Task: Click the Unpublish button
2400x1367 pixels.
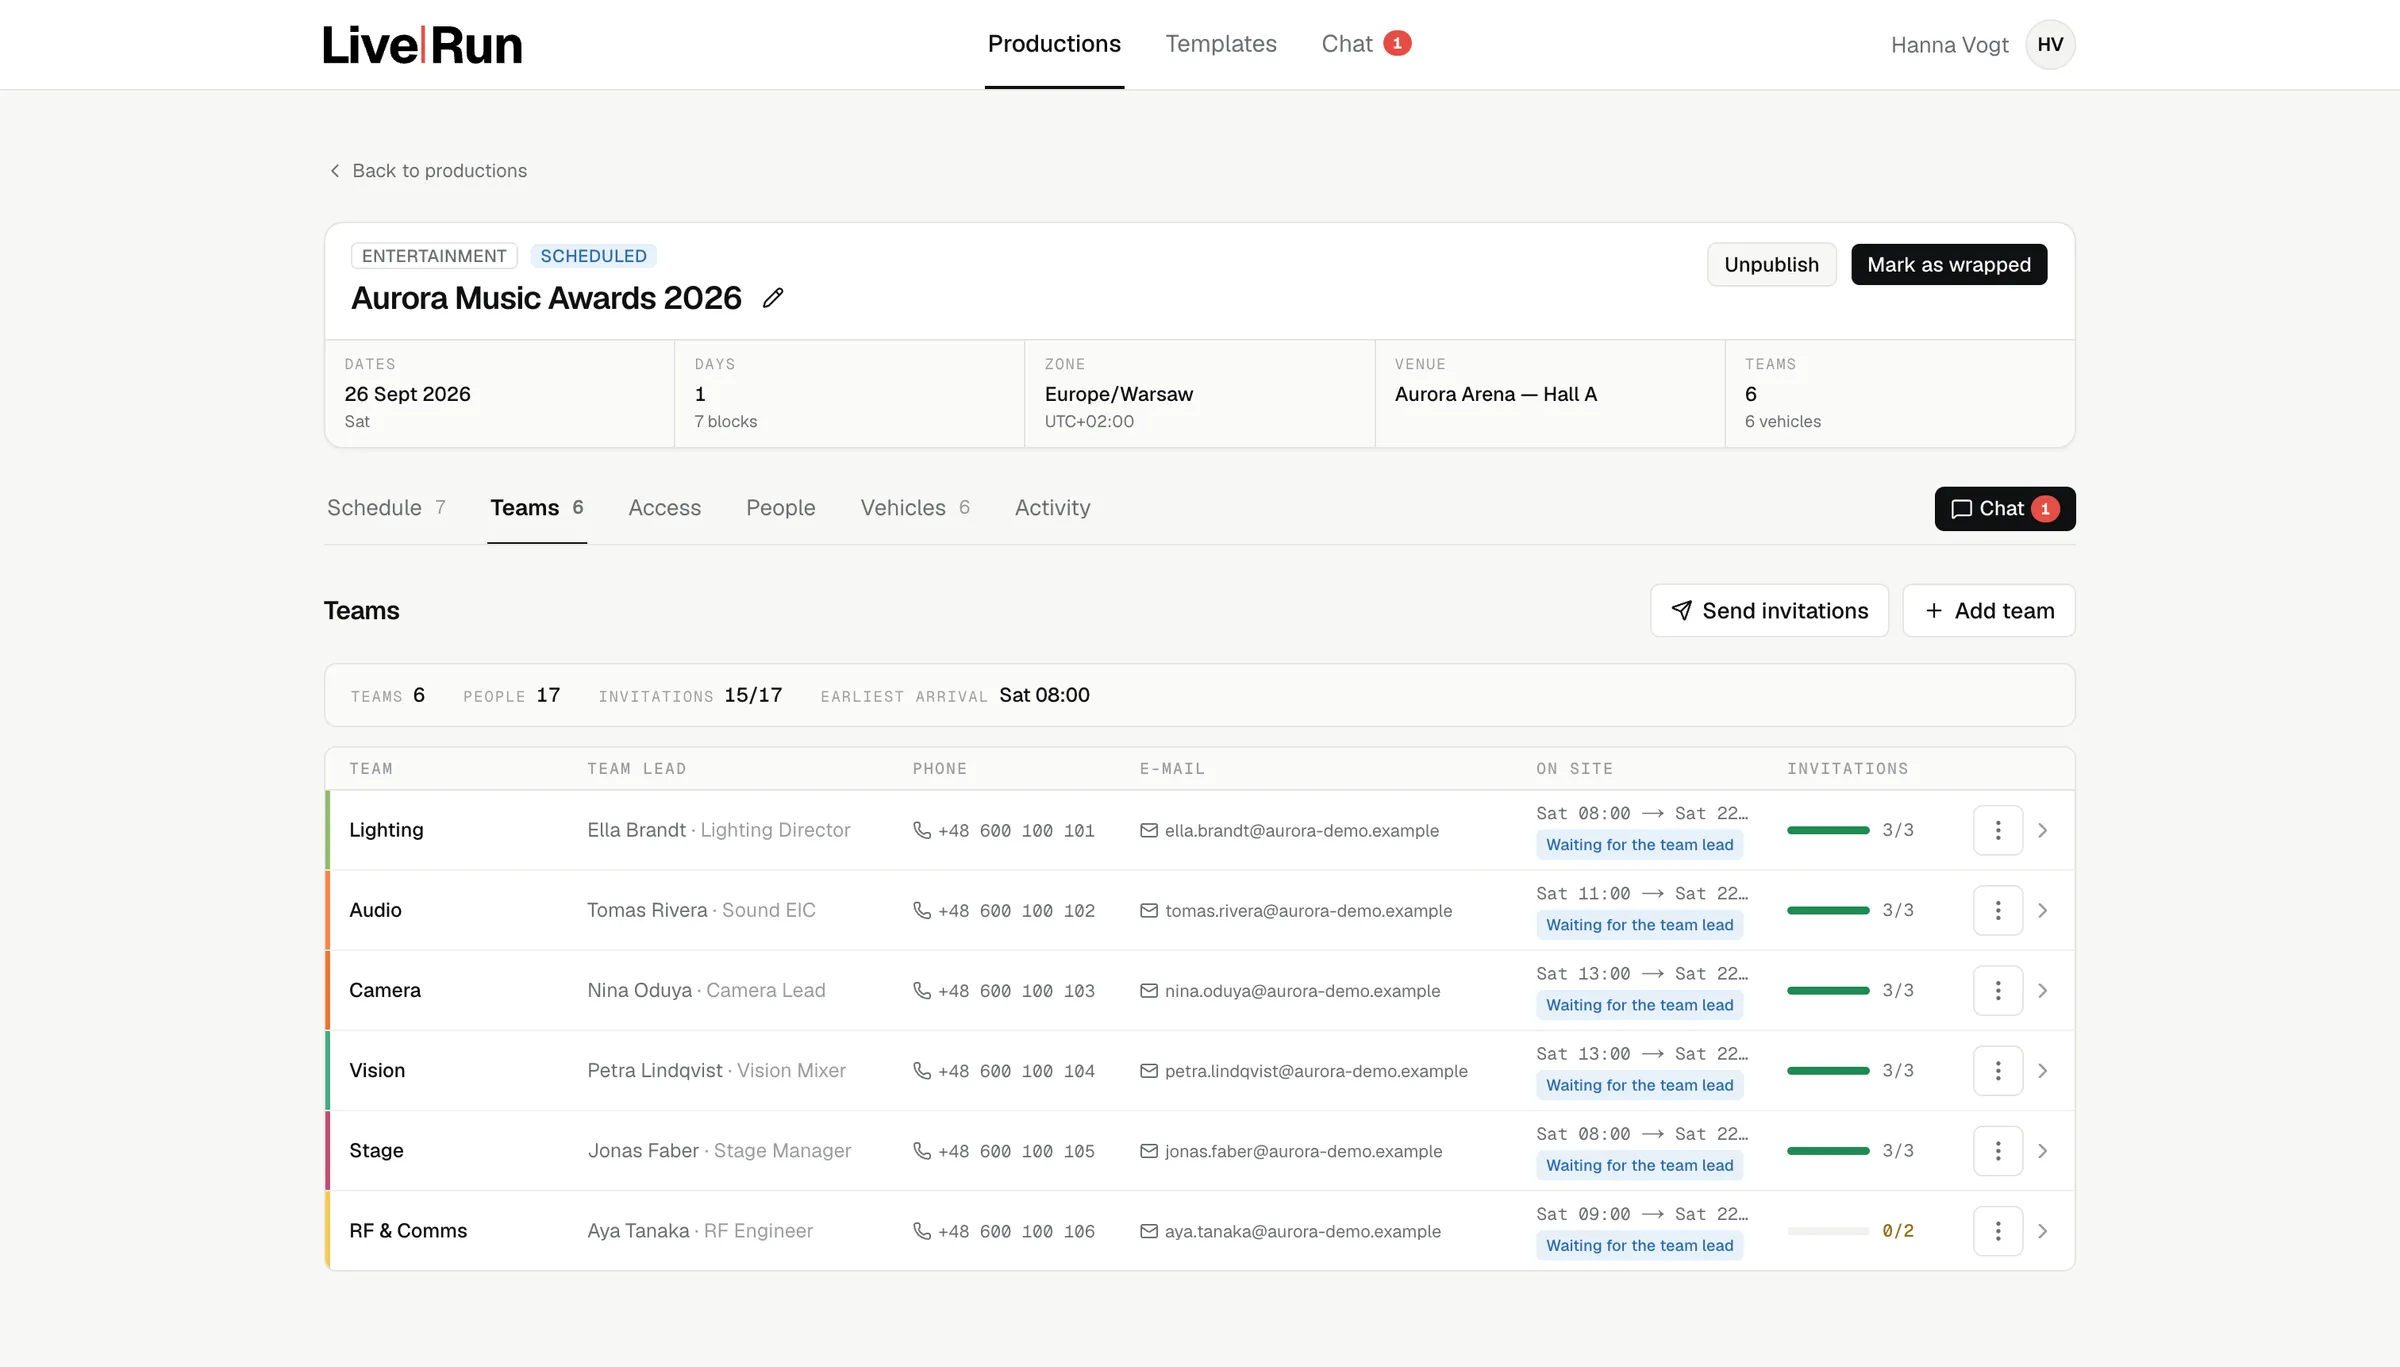Action: coord(1771,265)
